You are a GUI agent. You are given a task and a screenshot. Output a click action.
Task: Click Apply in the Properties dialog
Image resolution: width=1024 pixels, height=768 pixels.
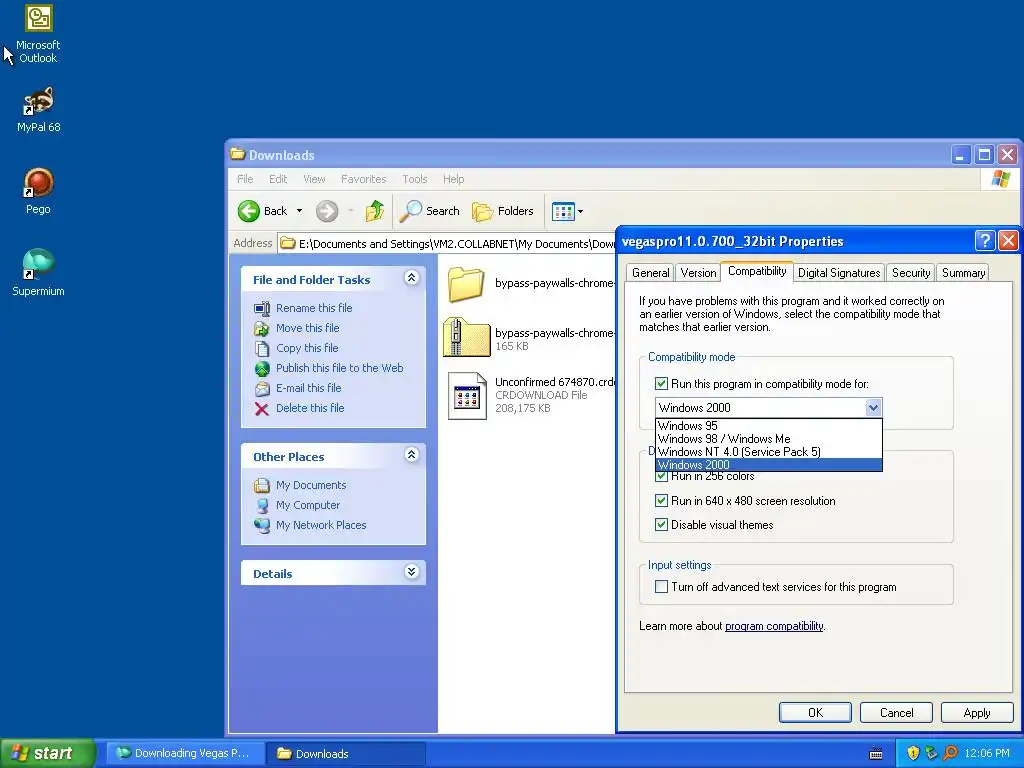pos(977,712)
